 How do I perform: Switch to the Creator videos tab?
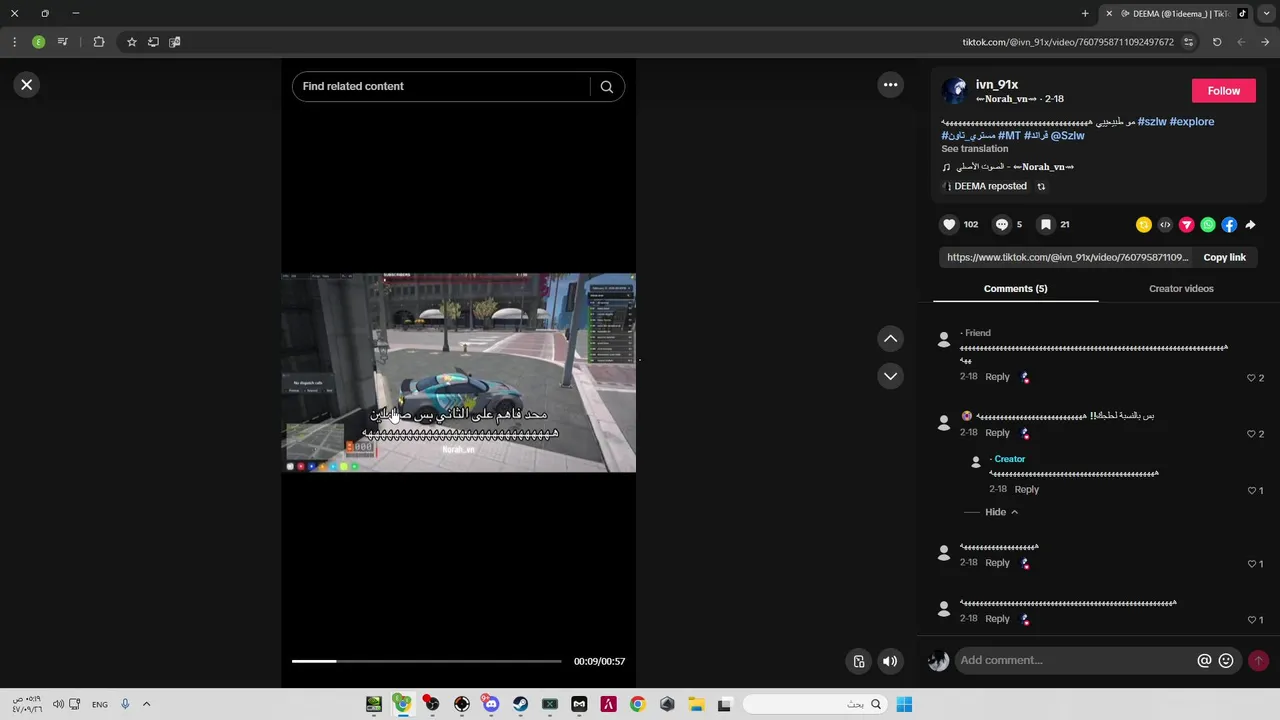pos(1181,289)
